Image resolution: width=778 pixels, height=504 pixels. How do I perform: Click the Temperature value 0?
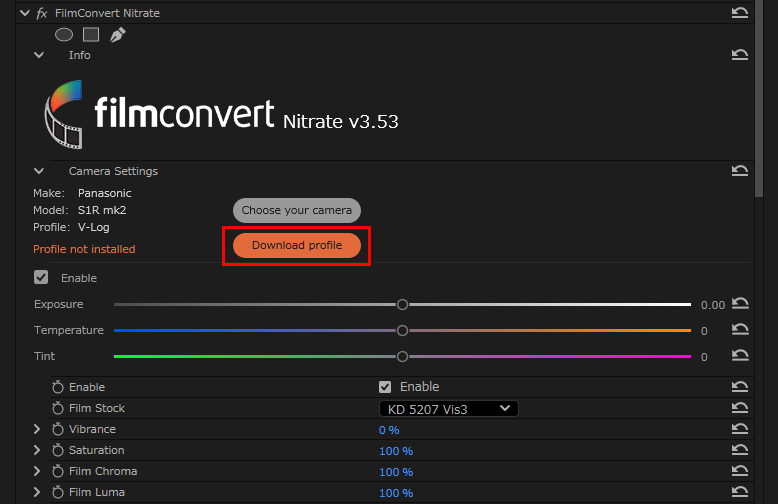[x=704, y=331]
